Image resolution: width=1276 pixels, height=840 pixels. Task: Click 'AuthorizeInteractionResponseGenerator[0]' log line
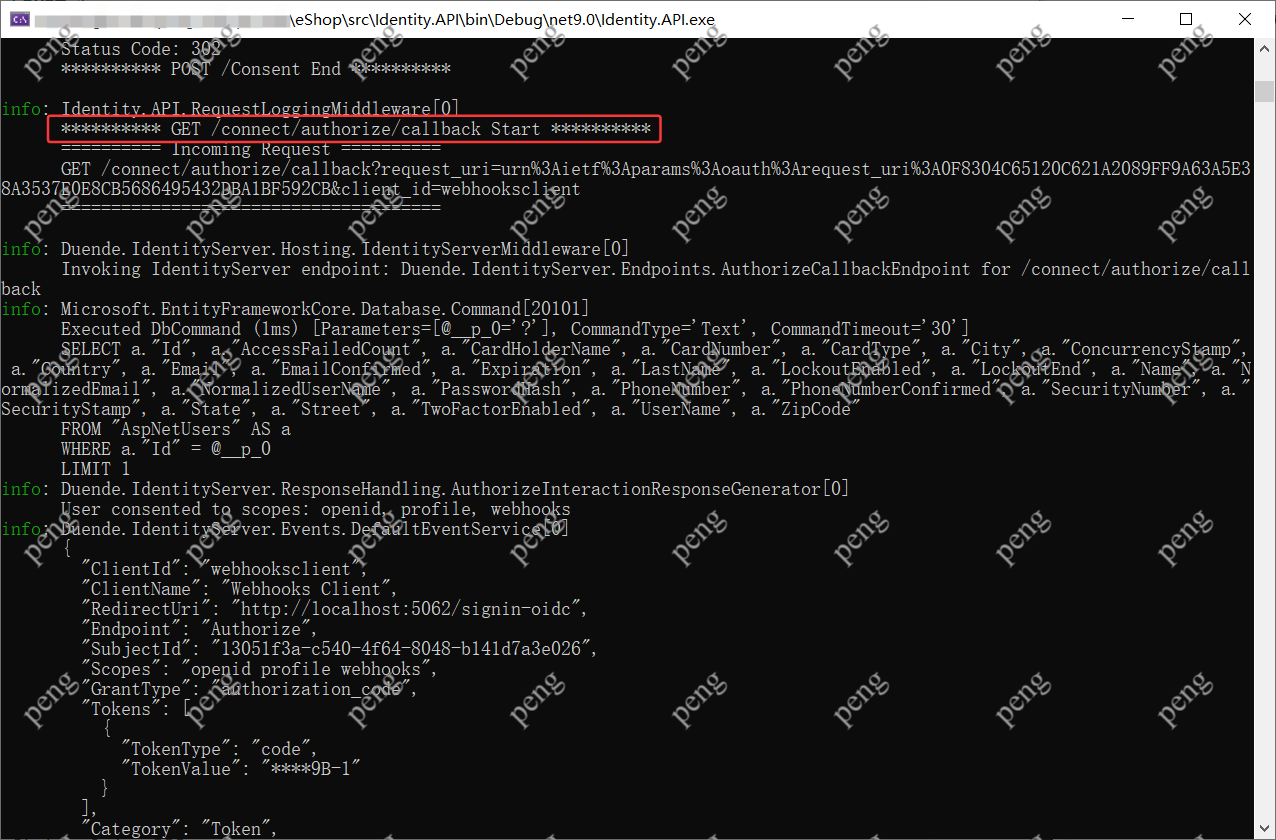[455, 489]
